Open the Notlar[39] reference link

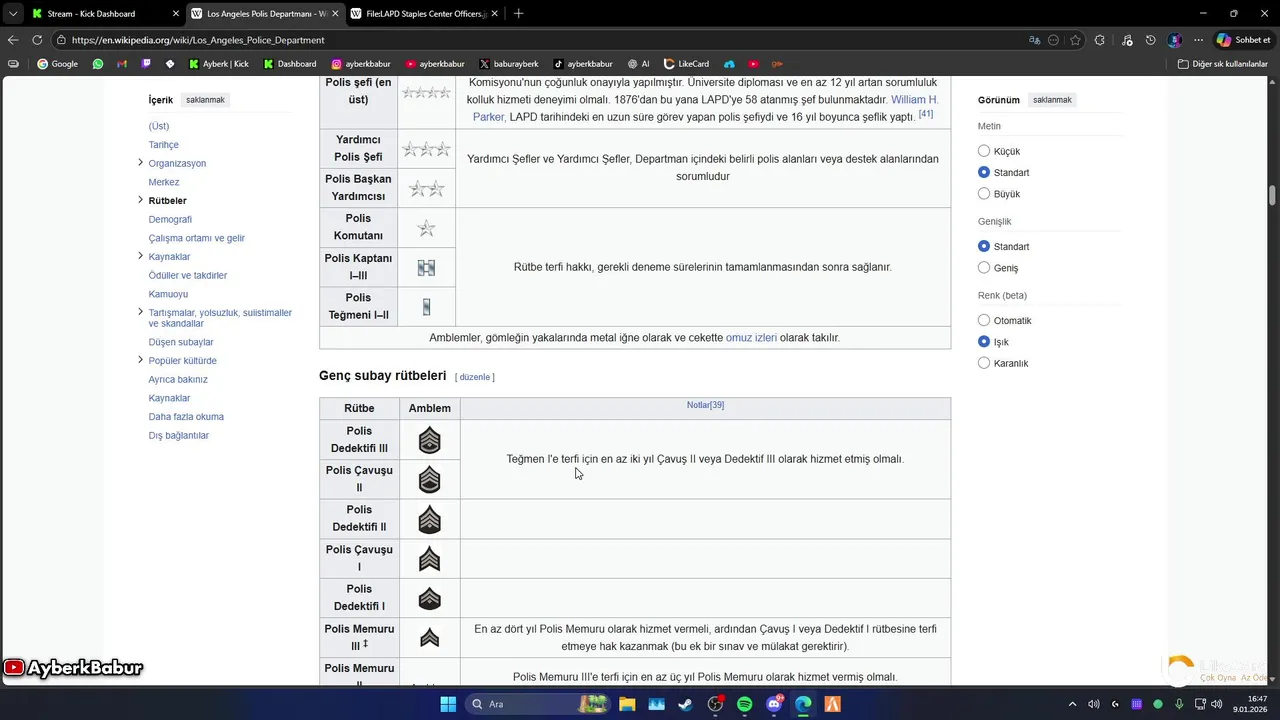[705, 405]
